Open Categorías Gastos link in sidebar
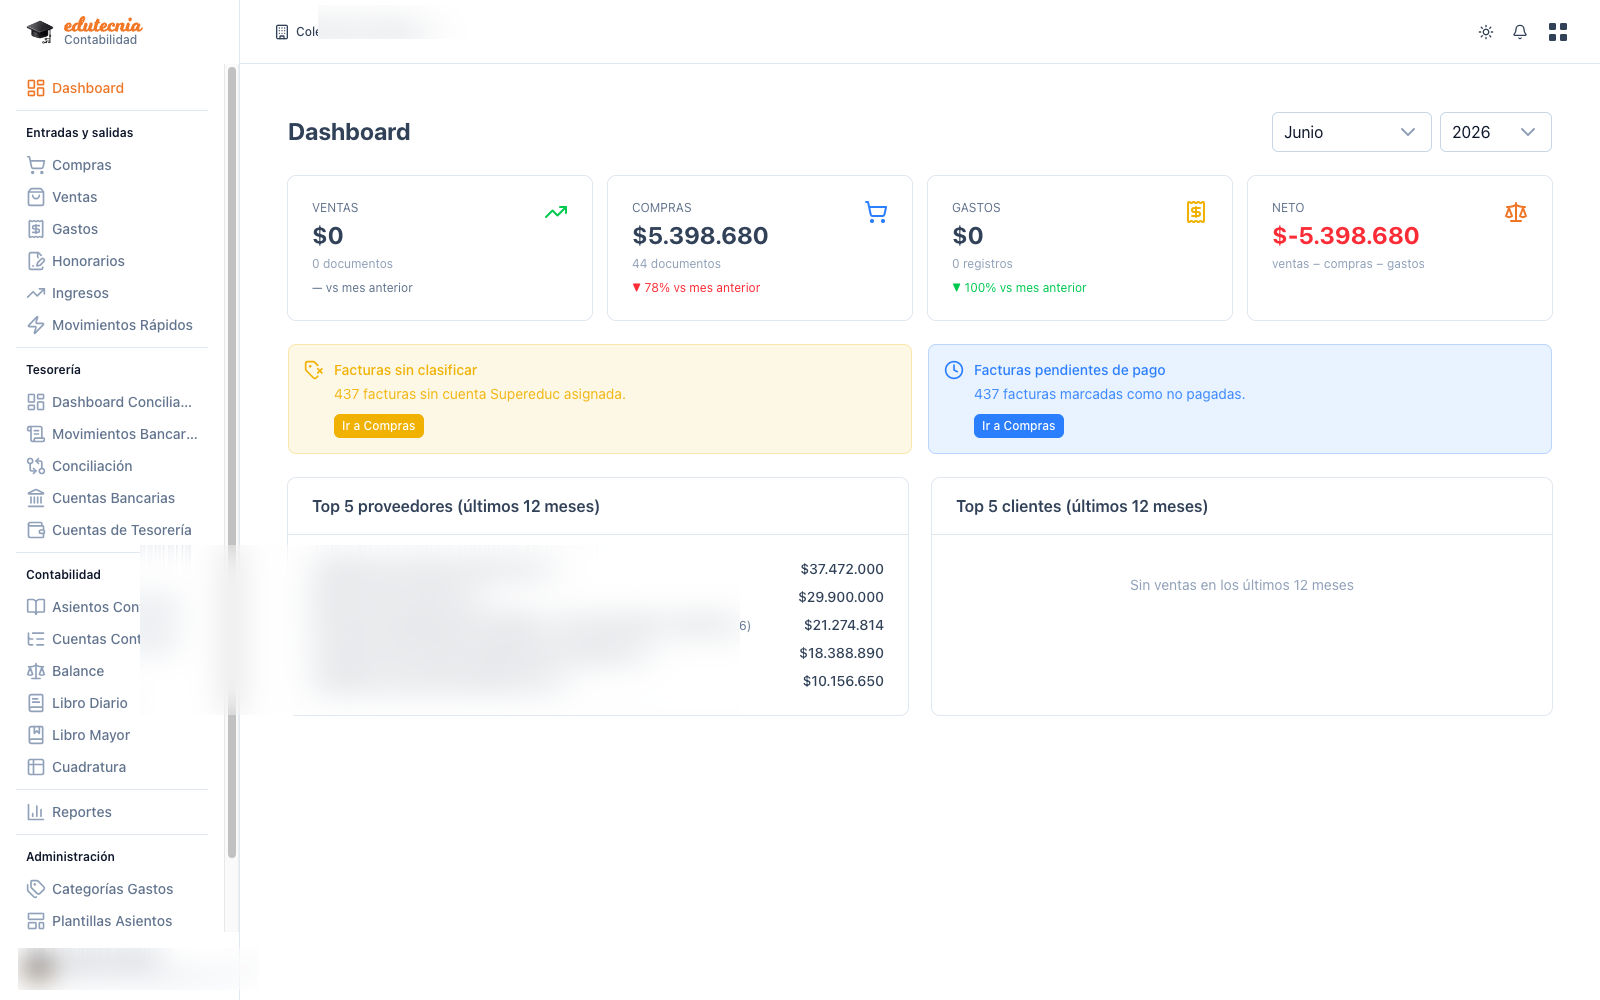 point(113,889)
